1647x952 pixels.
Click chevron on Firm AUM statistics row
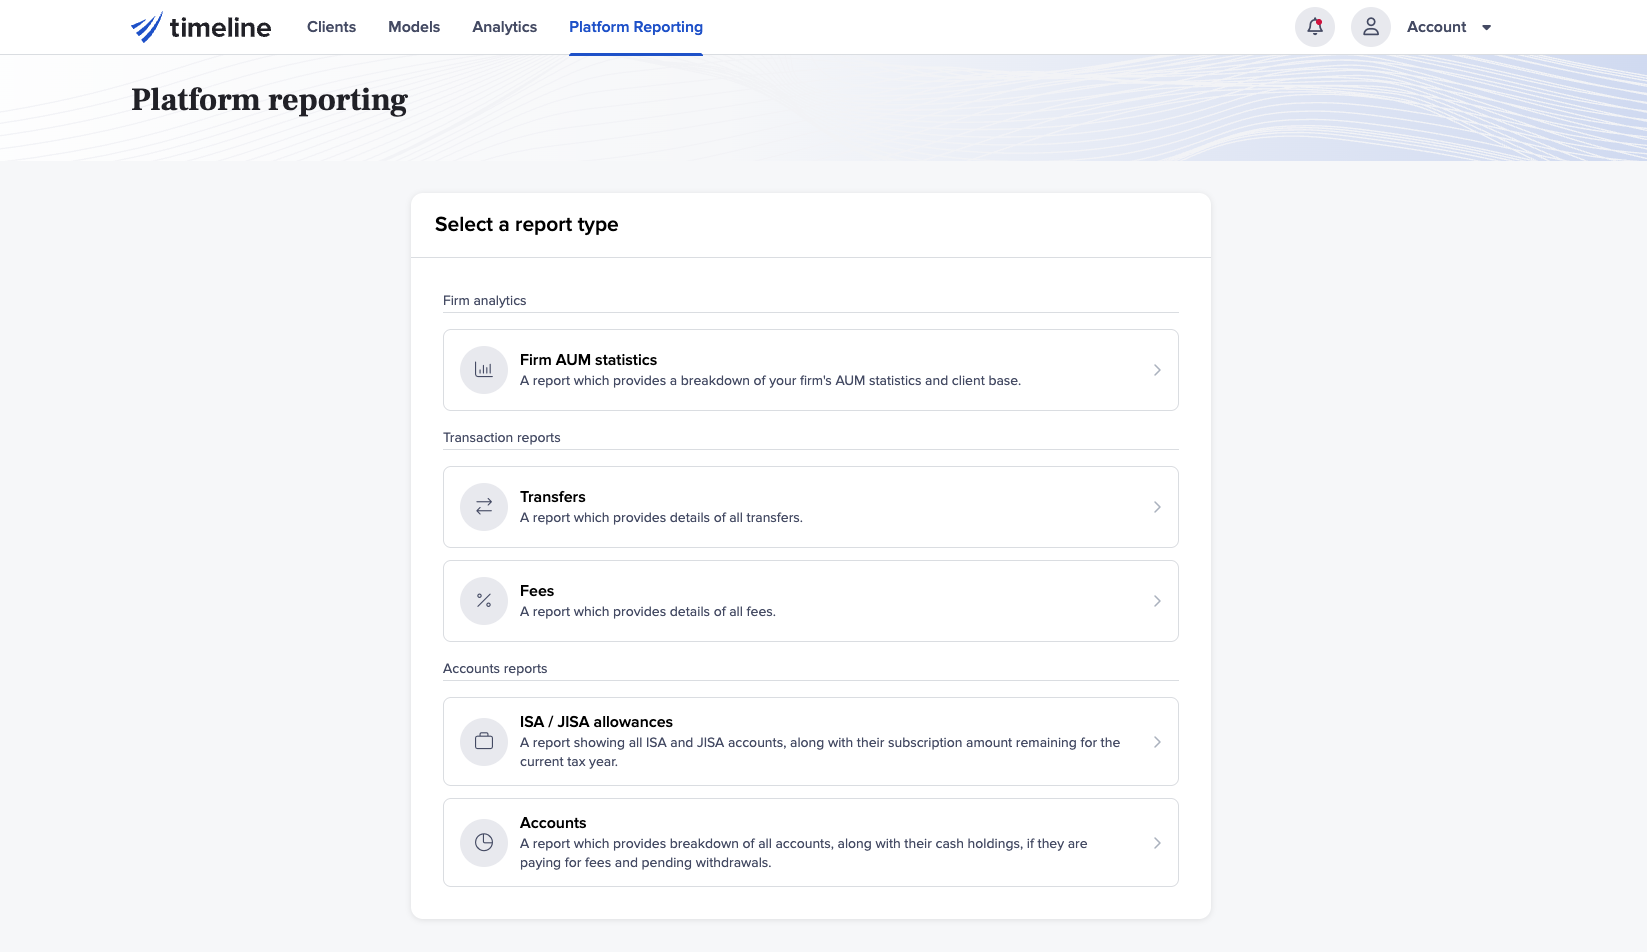click(x=1157, y=370)
